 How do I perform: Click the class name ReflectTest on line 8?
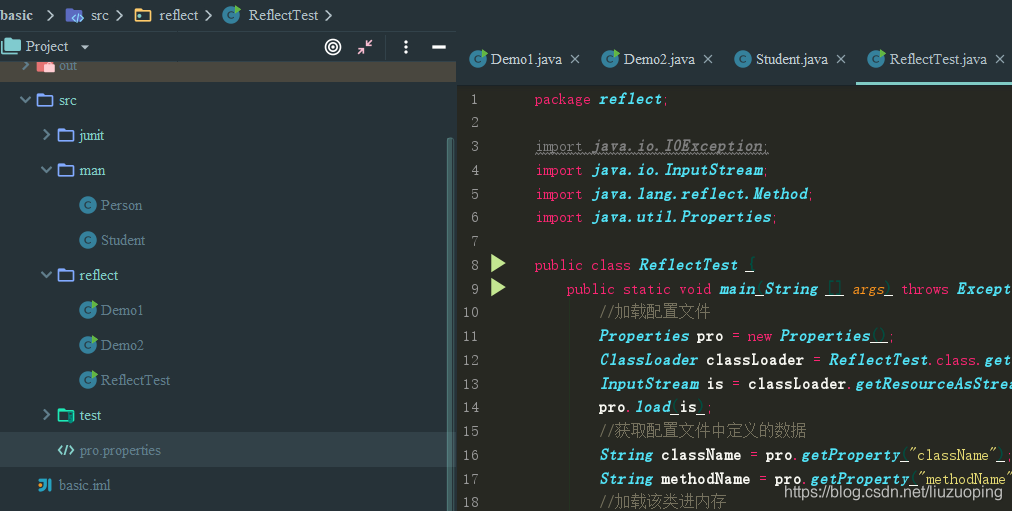[688, 265]
